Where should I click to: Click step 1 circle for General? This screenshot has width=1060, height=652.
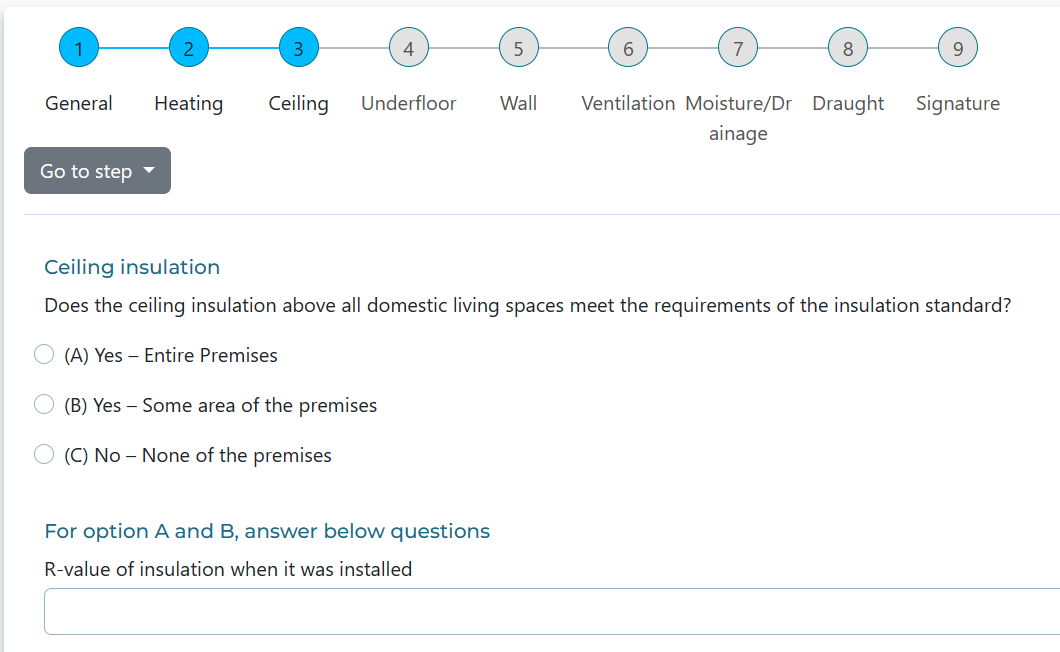point(79,47)
